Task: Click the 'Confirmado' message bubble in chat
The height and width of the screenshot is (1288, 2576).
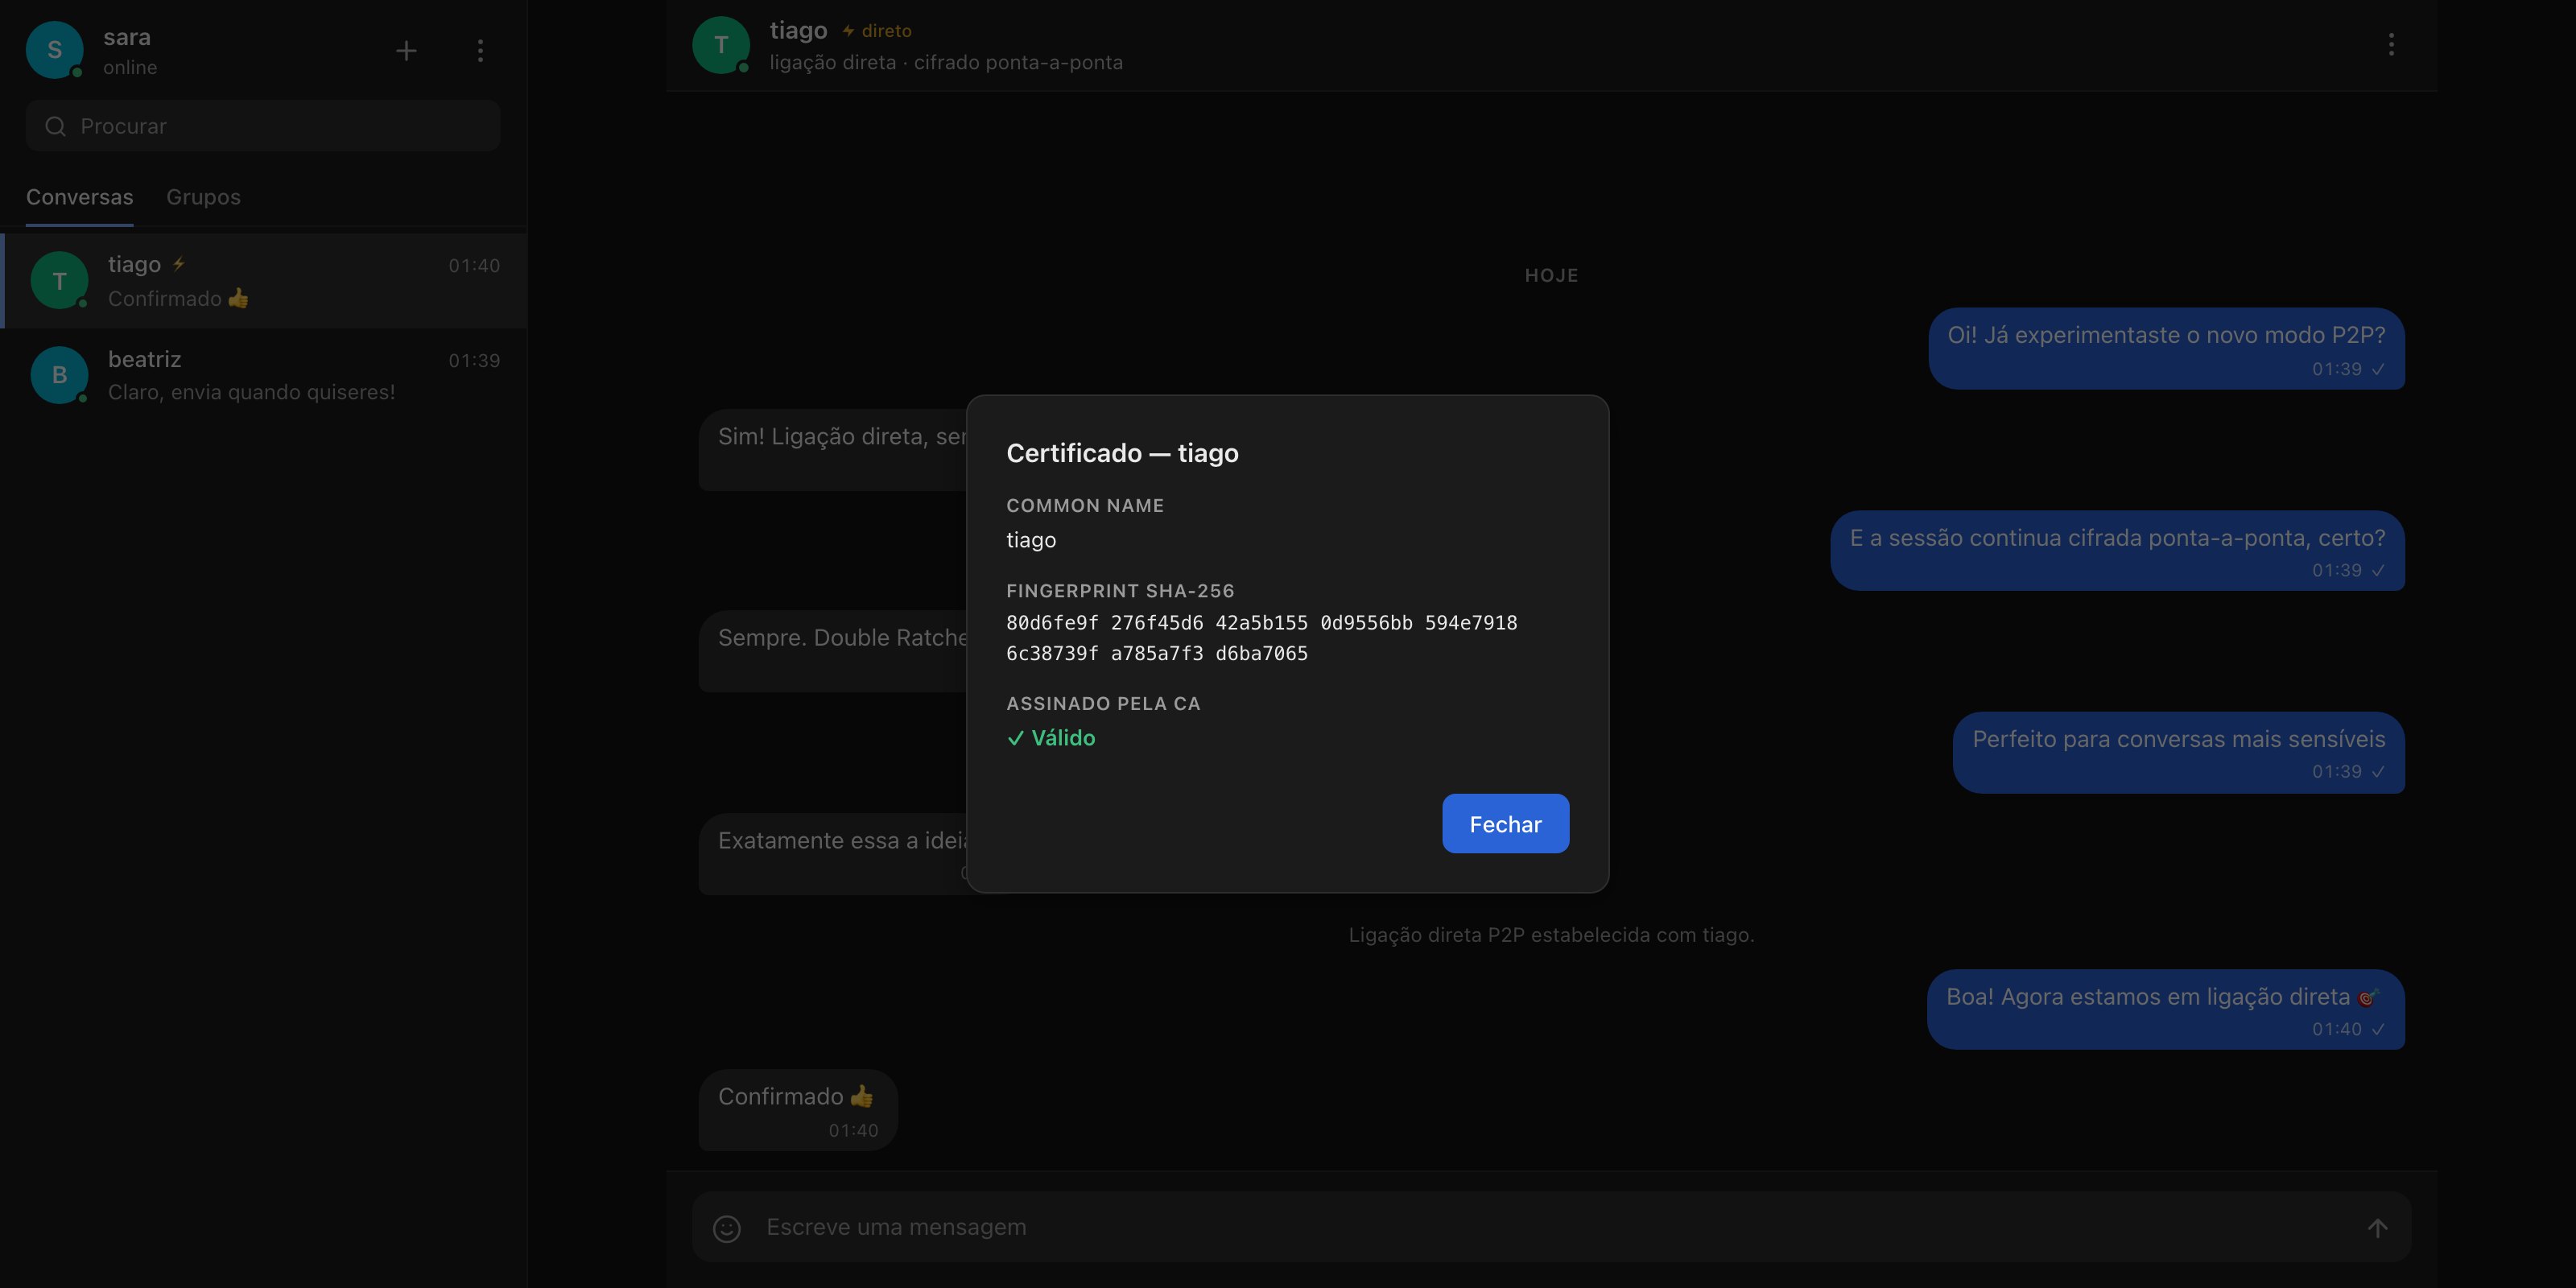Action: (797, 1110)
